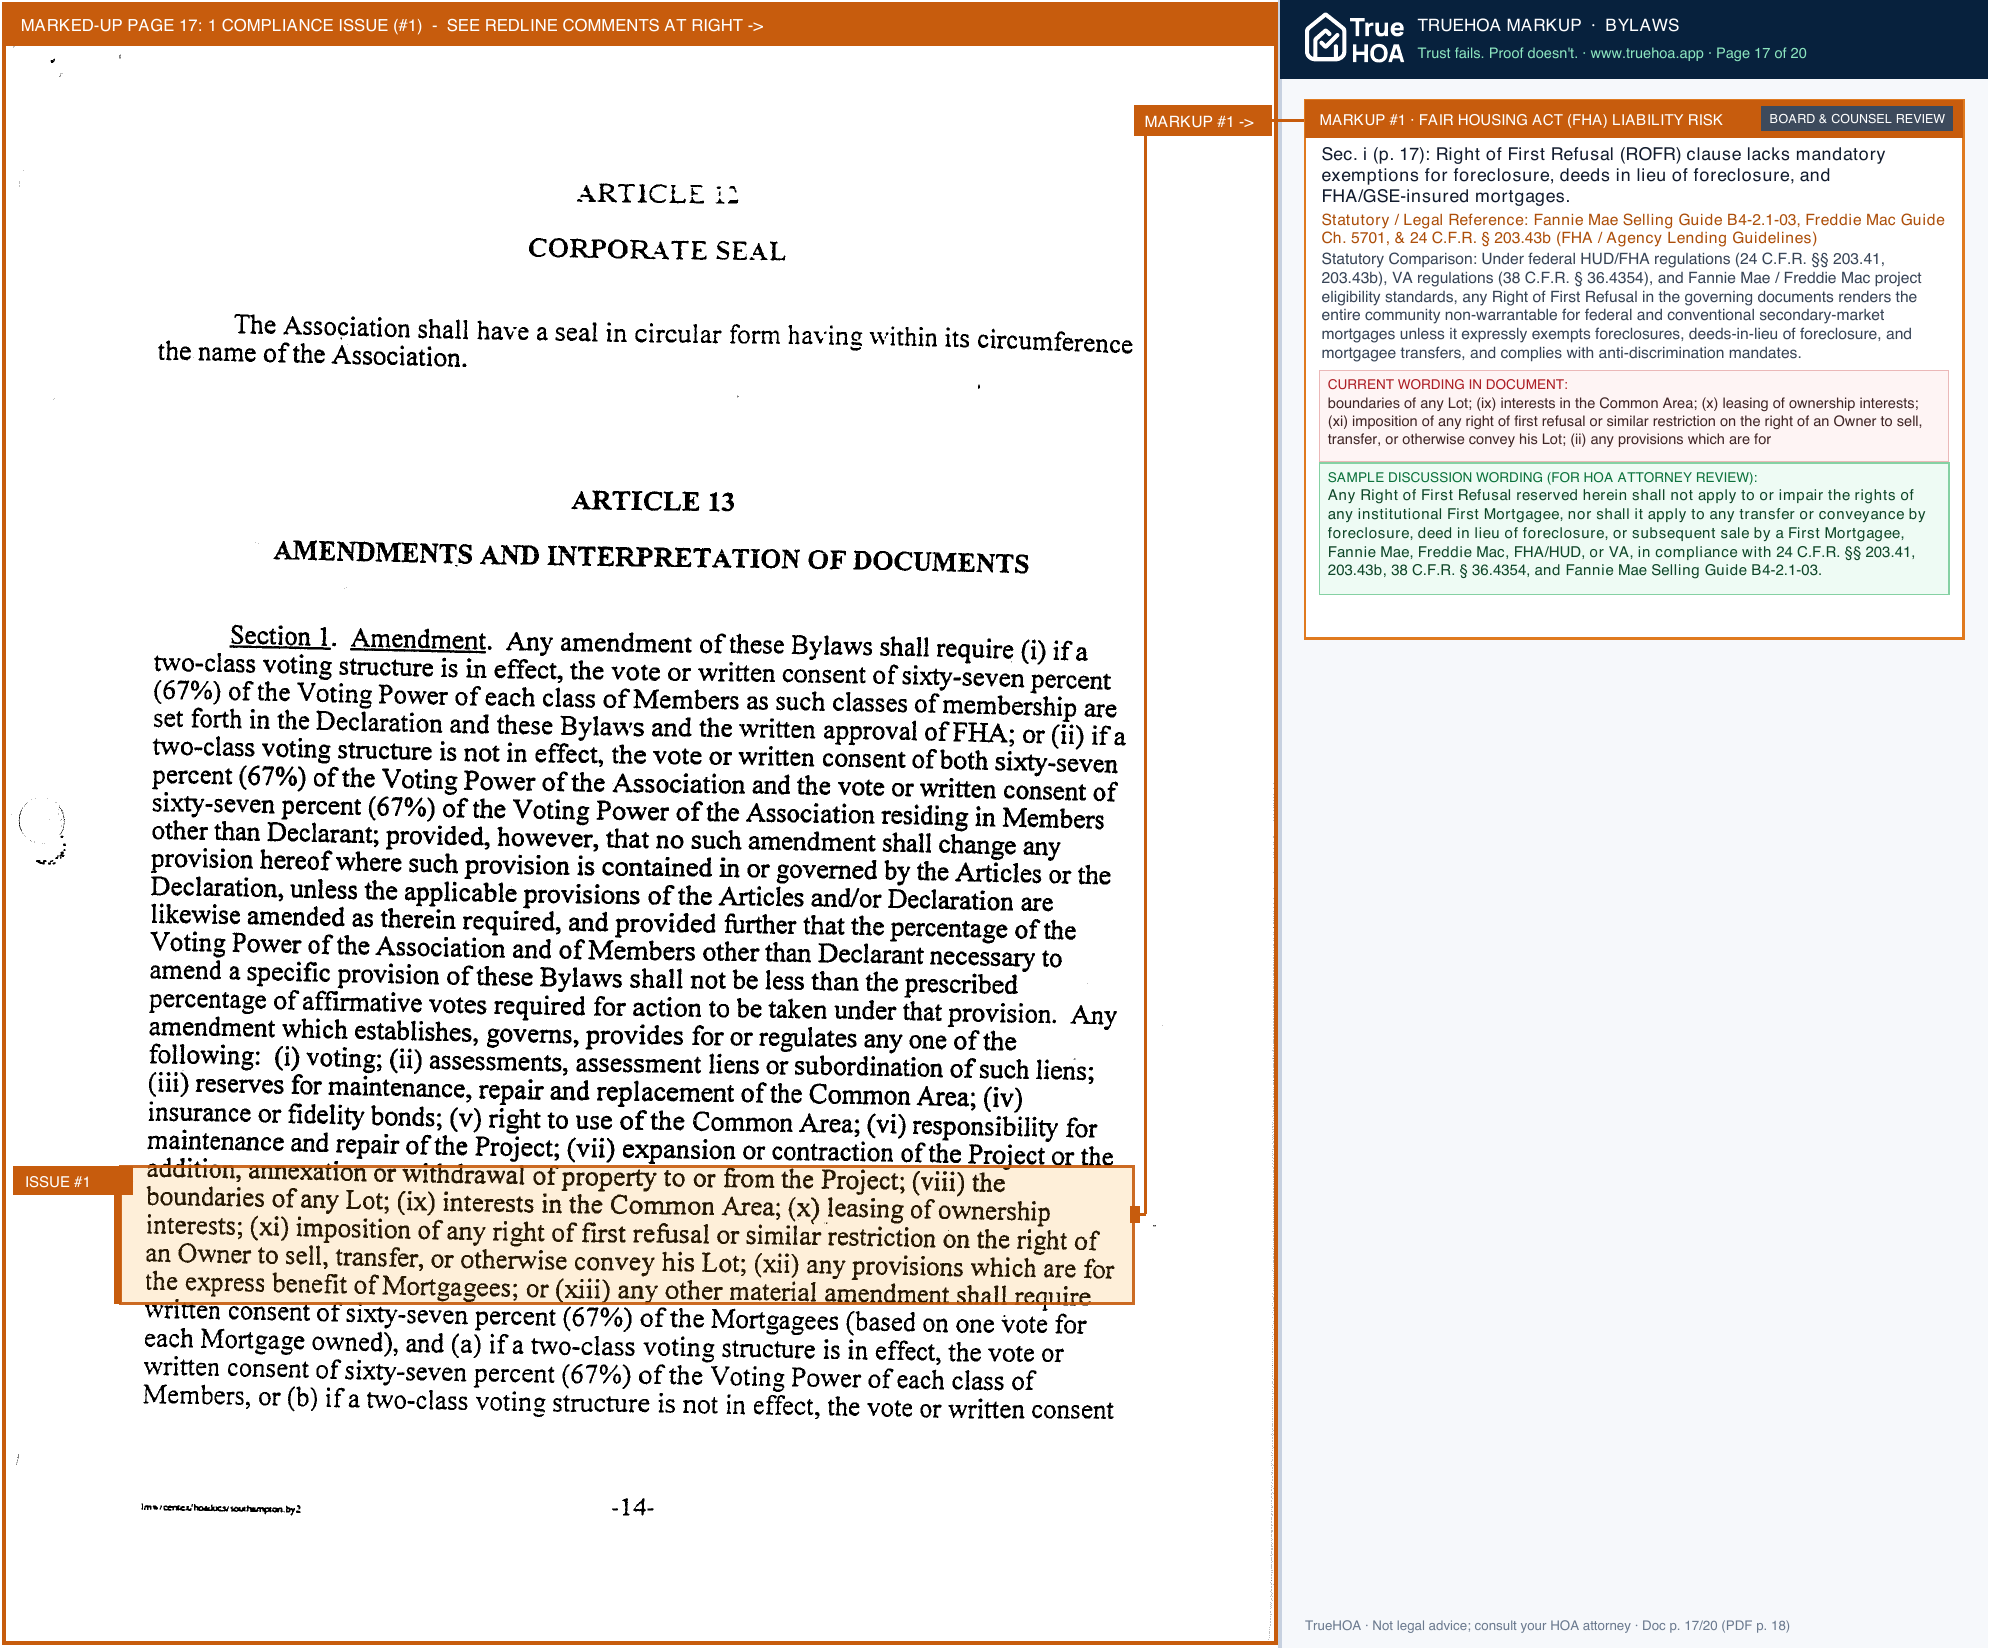Open the www.truehoa.app link

tap(1646, 53)
